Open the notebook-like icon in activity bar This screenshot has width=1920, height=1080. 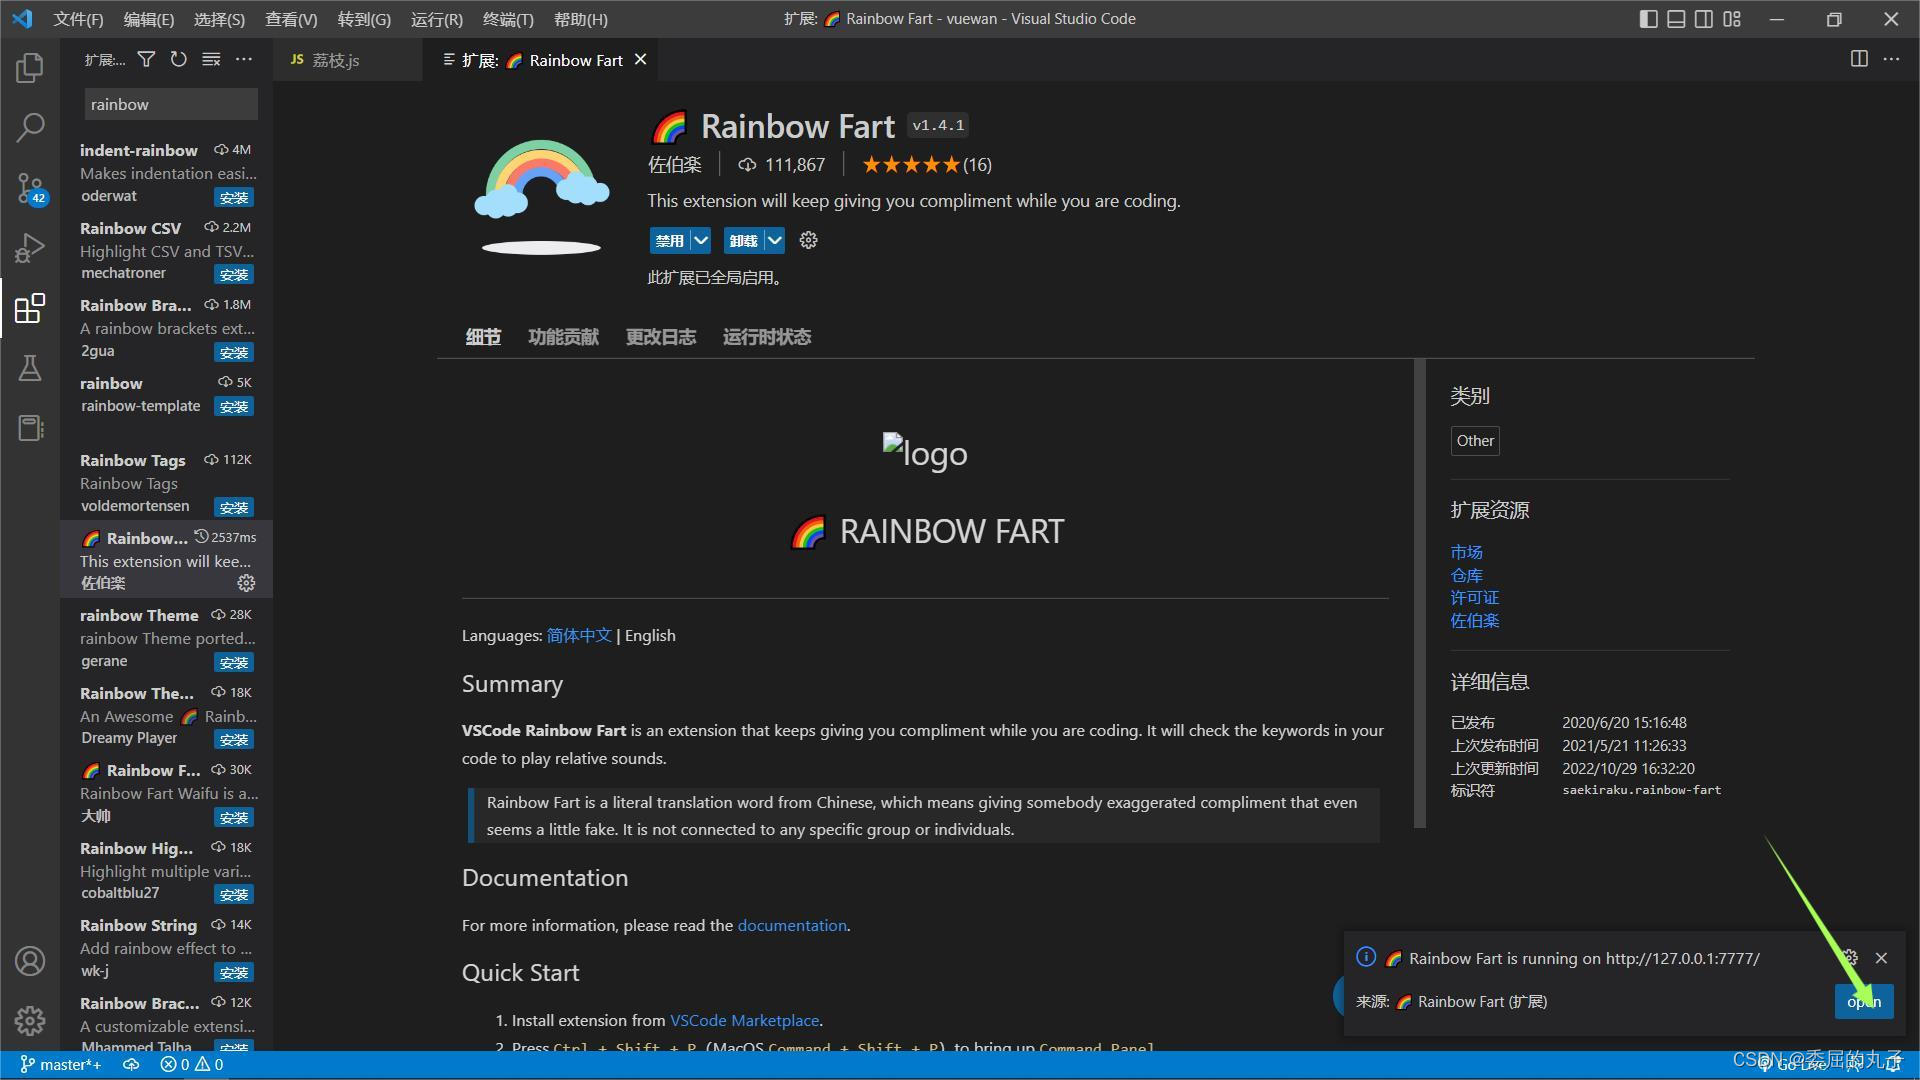(30, 428)
